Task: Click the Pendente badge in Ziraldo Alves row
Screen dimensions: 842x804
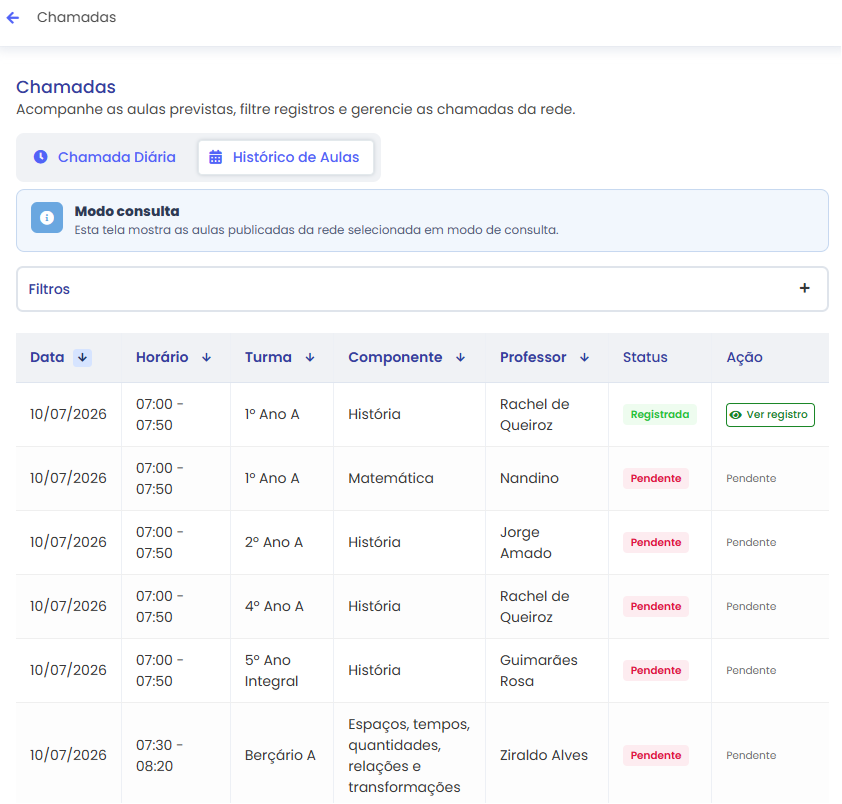Action: tap(656, 755)
